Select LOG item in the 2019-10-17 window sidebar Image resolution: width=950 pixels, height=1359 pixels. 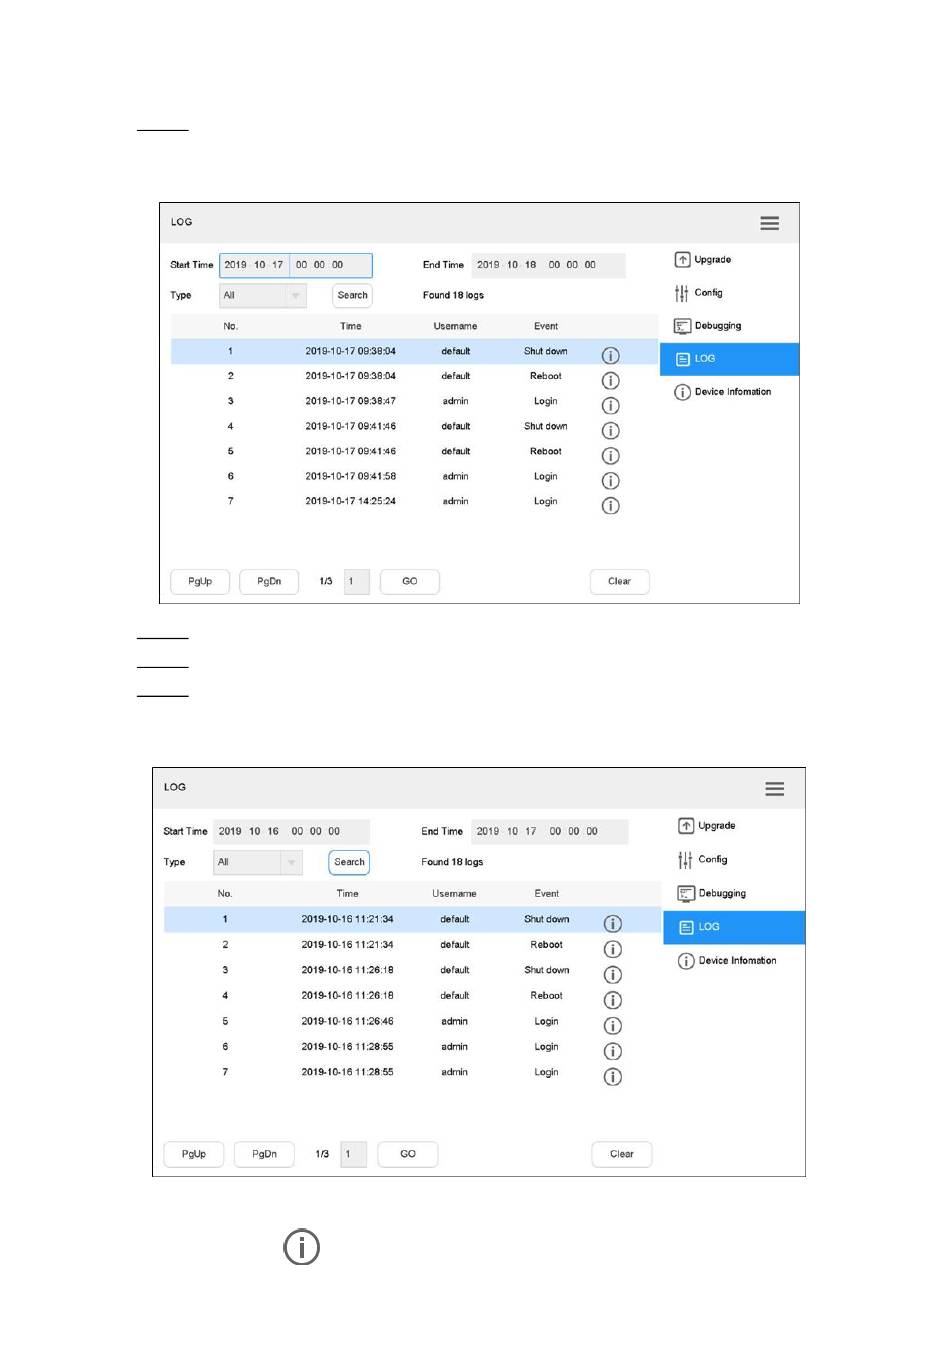tap(729, 359)
